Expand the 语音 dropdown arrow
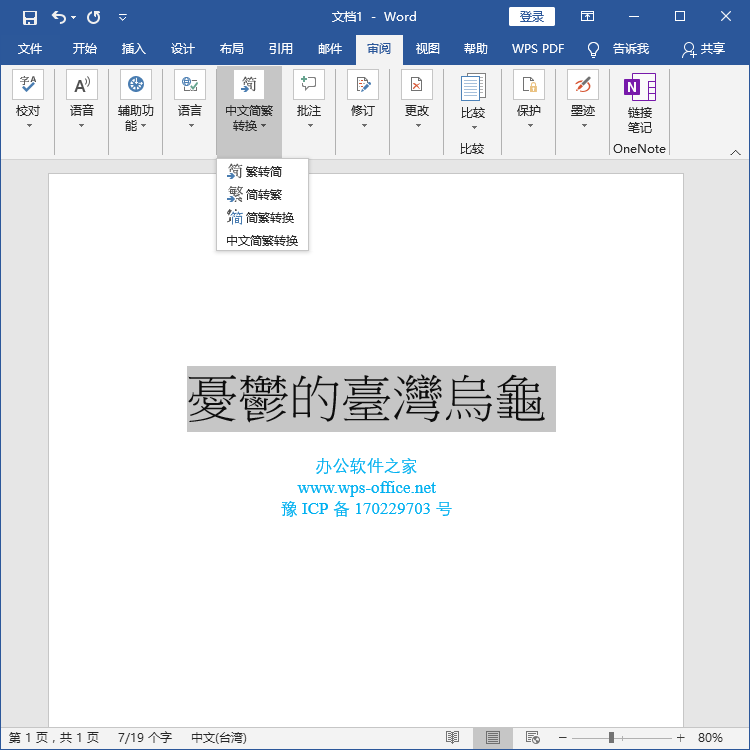The image size is (750, 750). pyautogui.click(x=81, y=126)
